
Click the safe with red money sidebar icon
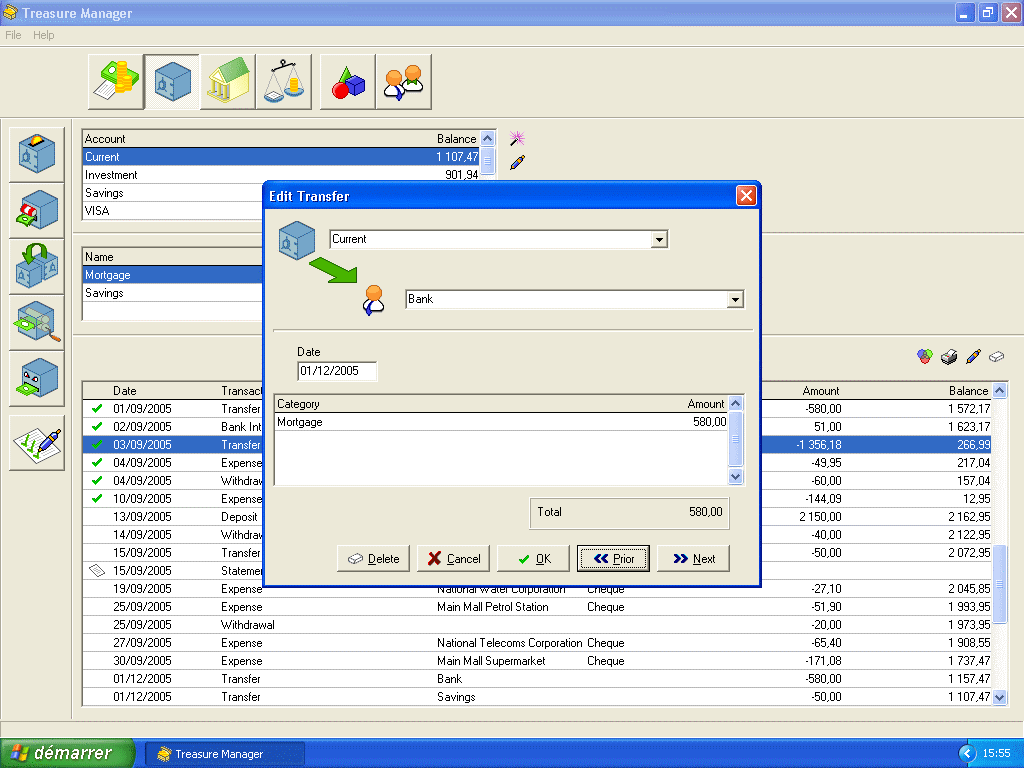[37, 210]
